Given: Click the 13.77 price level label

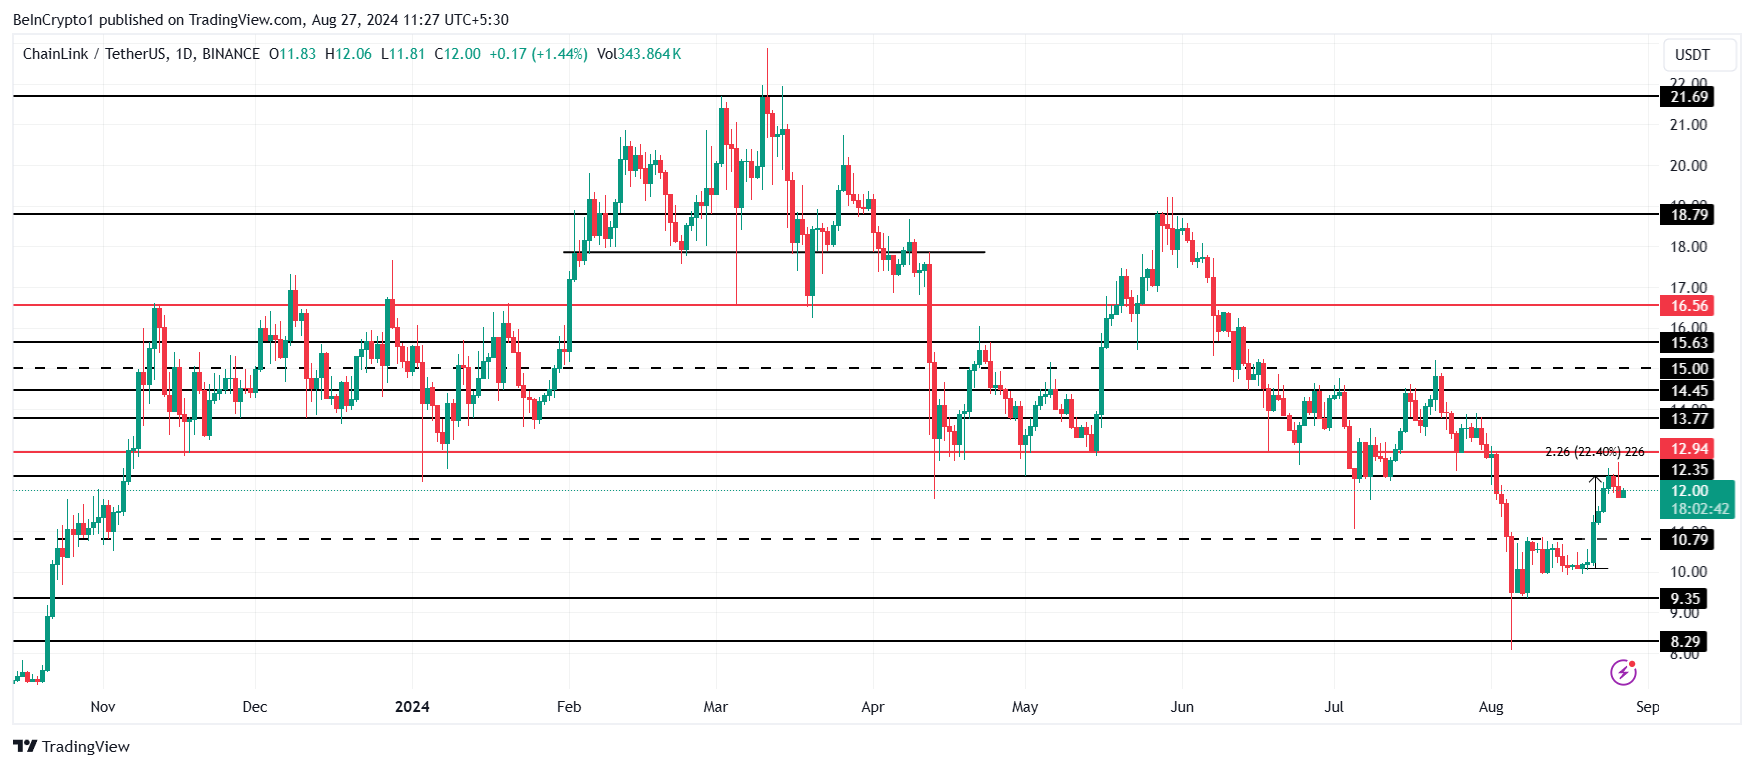Looking at the screenshot, I should 1688,419.
